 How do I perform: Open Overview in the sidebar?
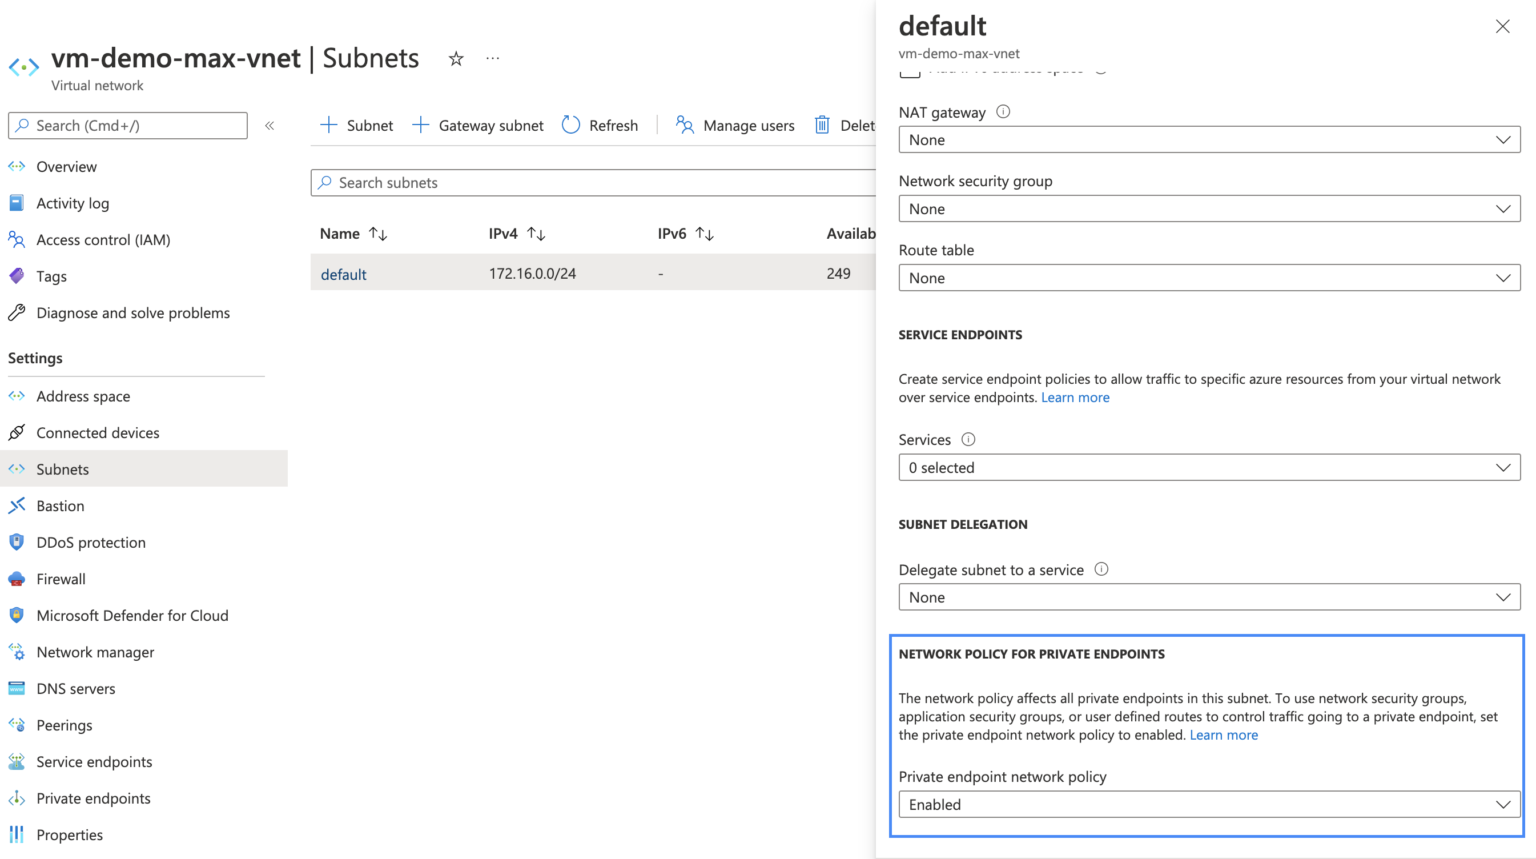66,166
